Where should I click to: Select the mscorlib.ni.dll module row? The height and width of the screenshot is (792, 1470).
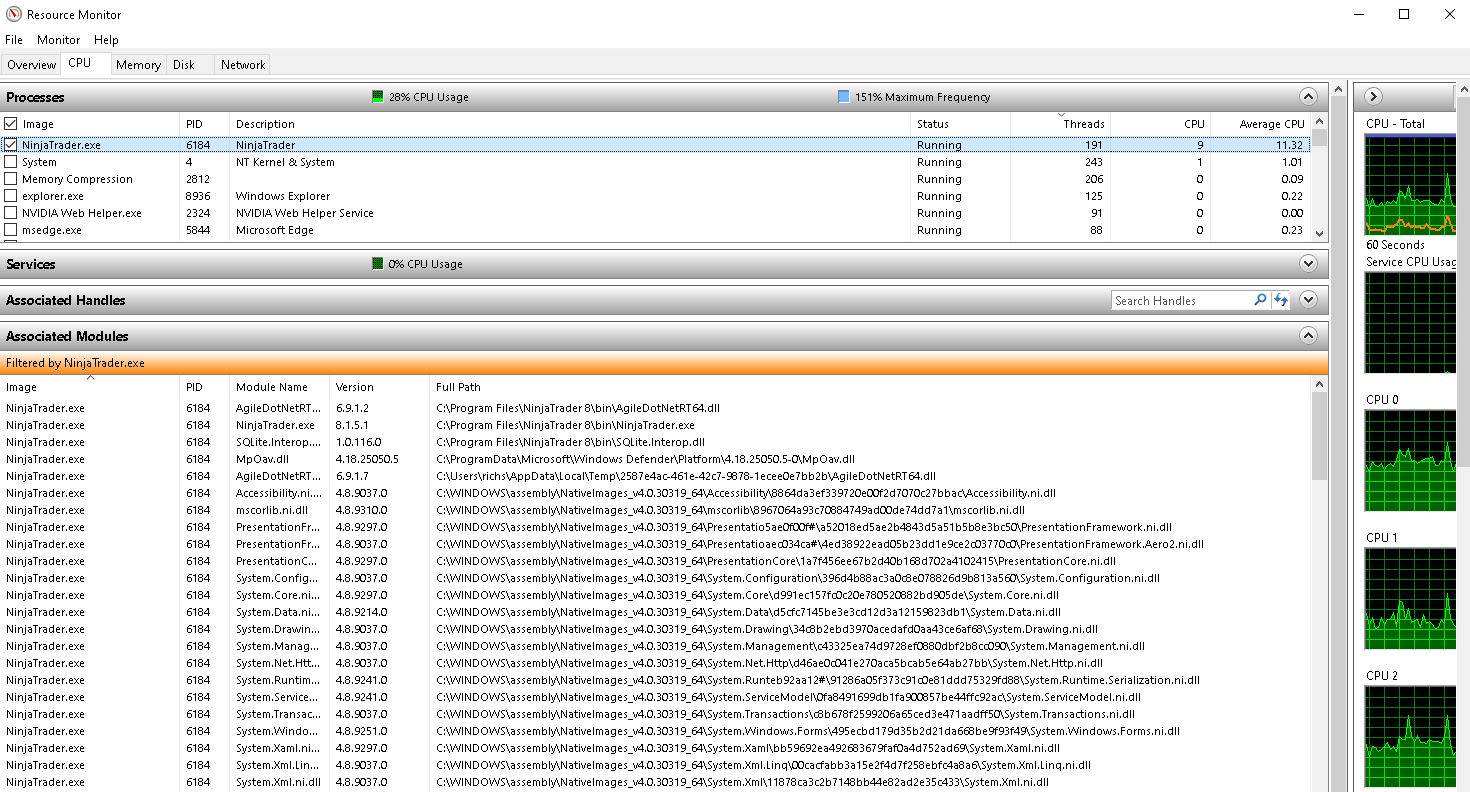click(655, 510)
